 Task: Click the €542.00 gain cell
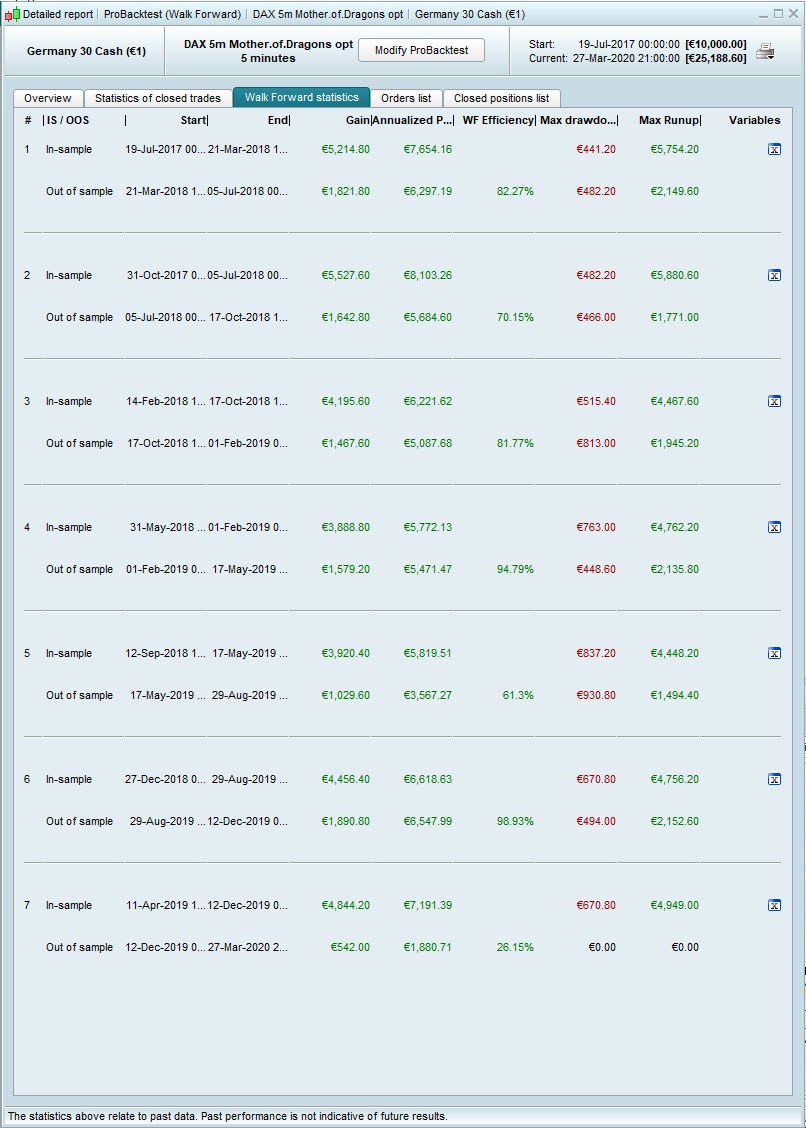[350, 947]
